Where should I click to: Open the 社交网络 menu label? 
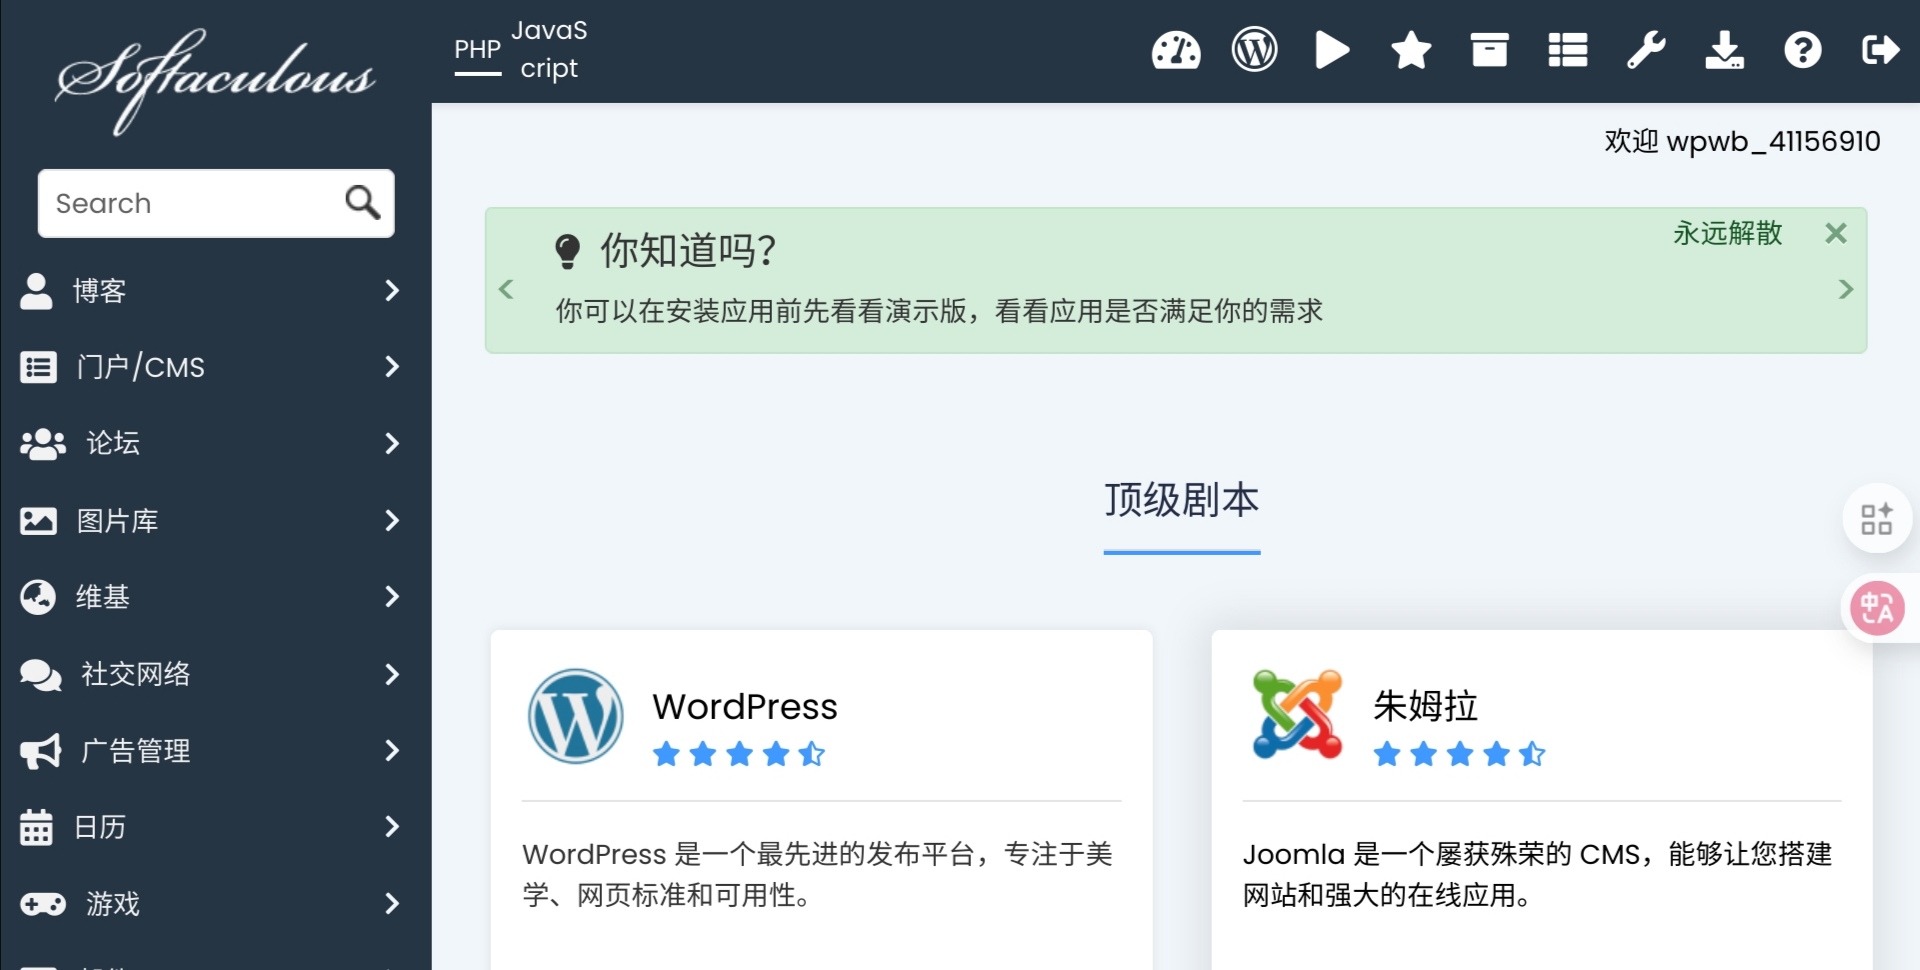[136, 675]
